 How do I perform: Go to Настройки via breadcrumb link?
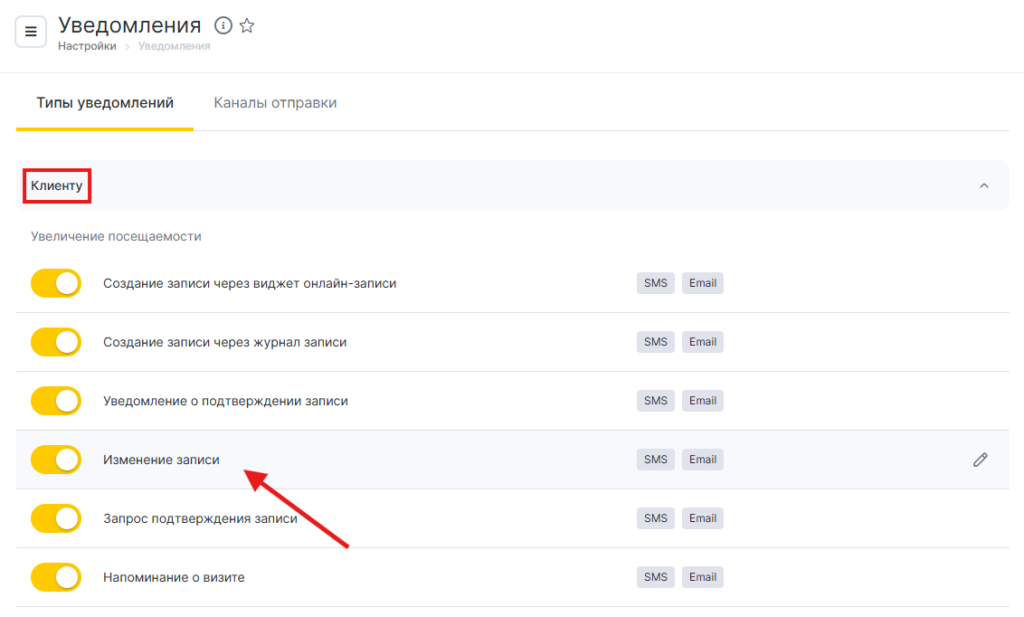pyautogui.click(x=87, y=46)
